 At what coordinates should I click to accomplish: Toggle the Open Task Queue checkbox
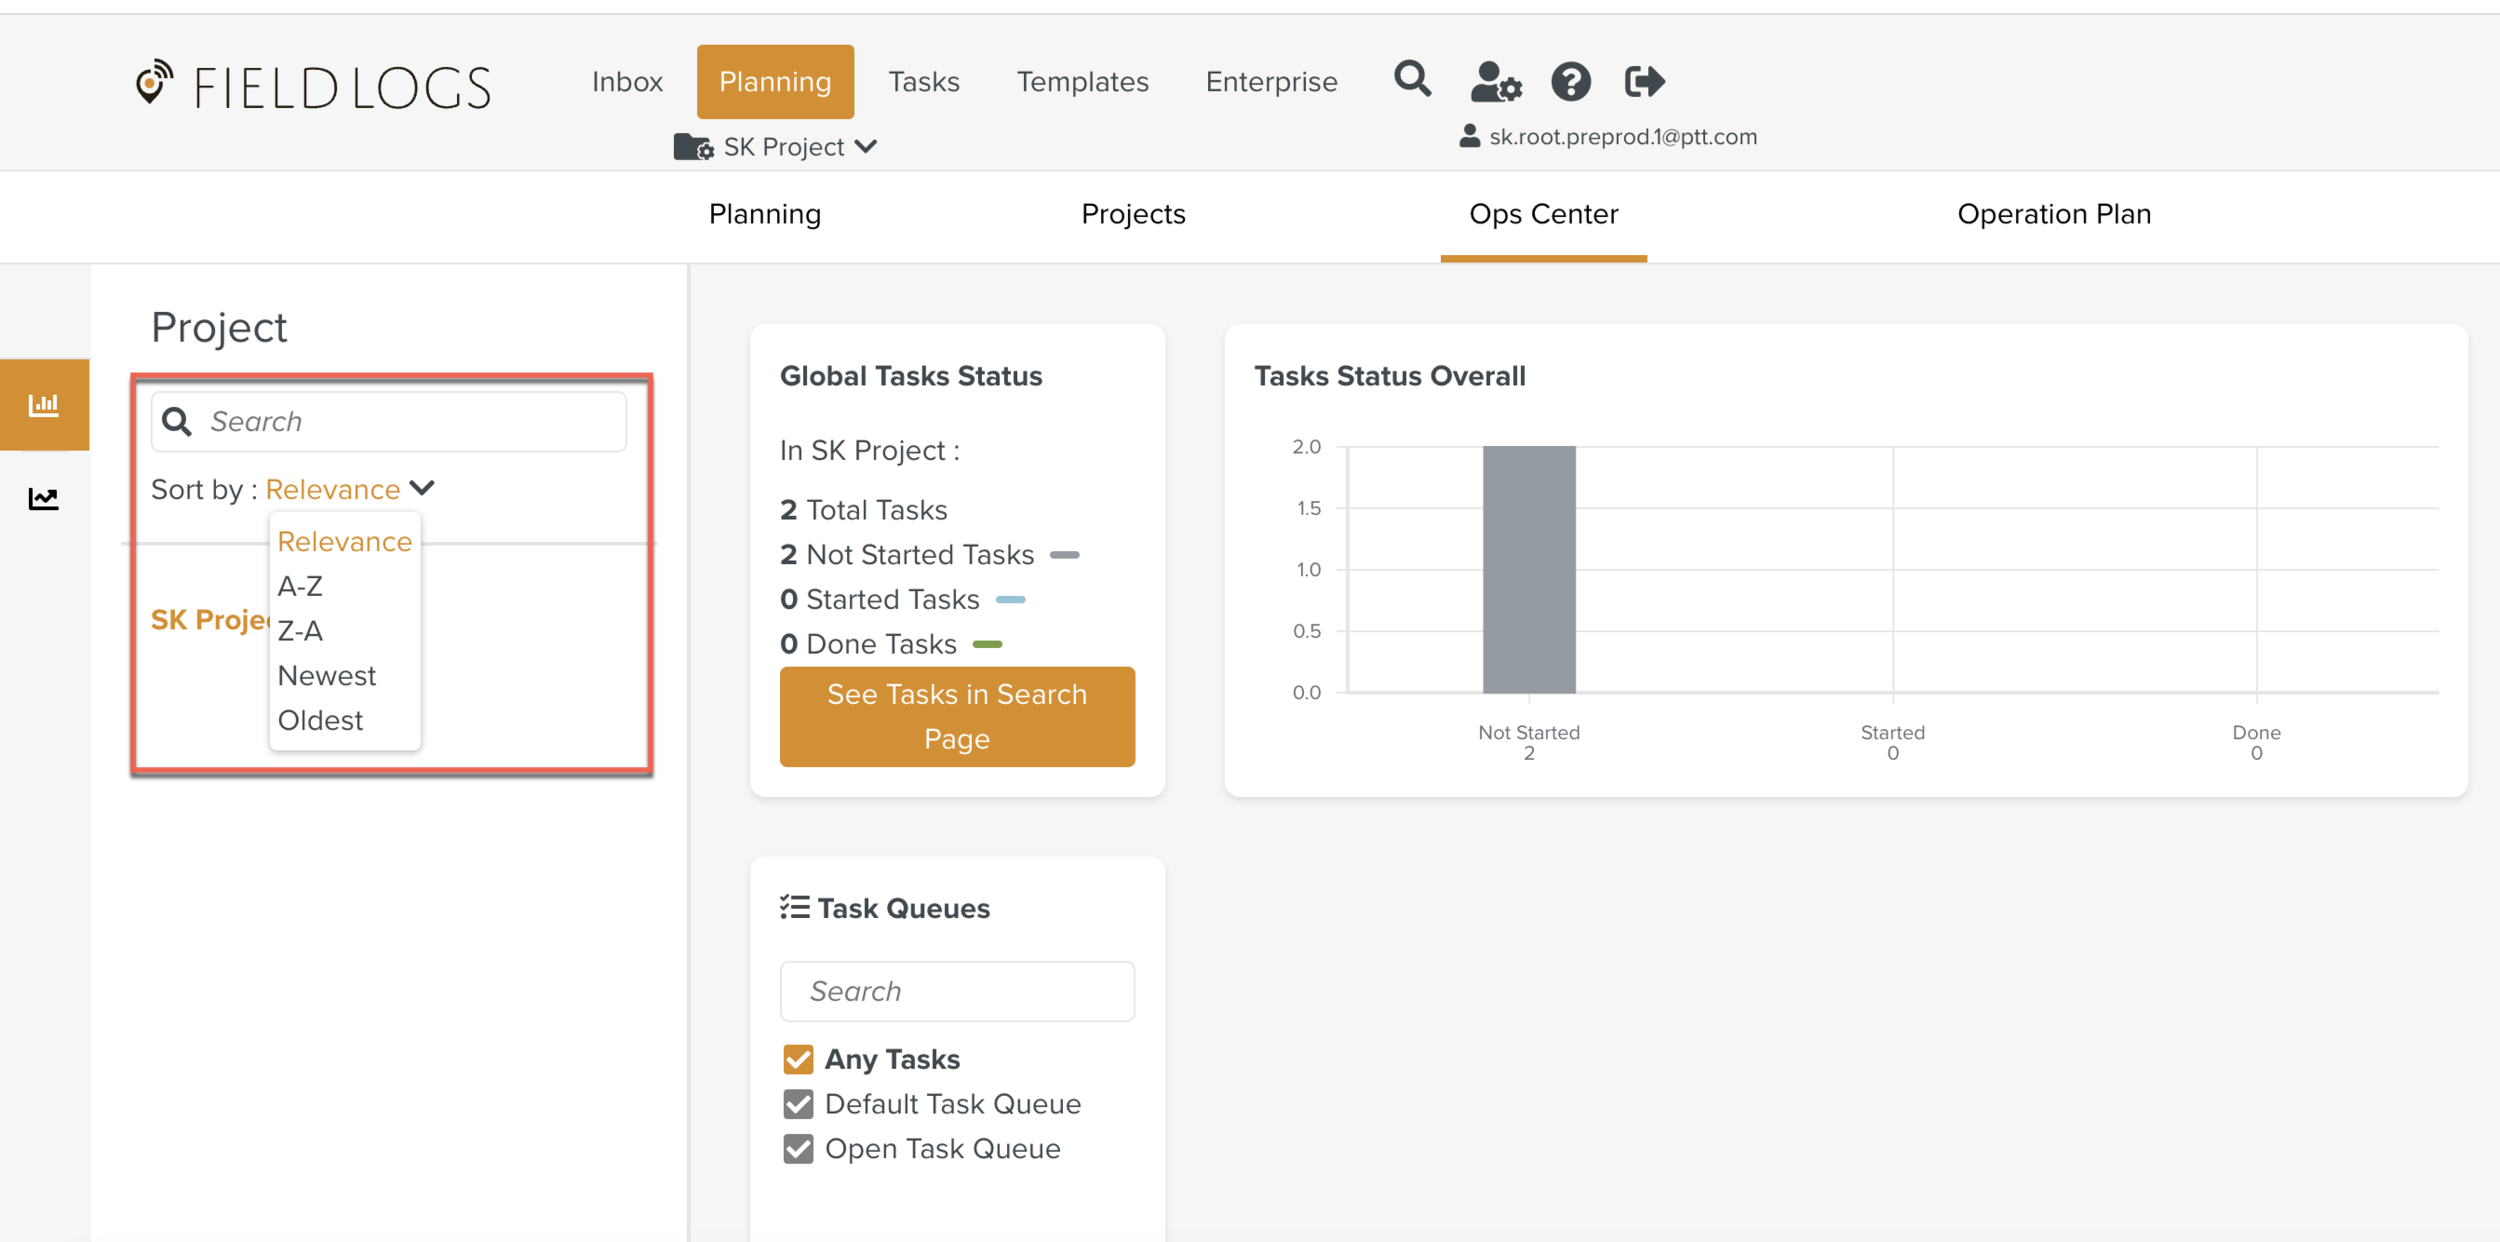(x=798, y=1149)
